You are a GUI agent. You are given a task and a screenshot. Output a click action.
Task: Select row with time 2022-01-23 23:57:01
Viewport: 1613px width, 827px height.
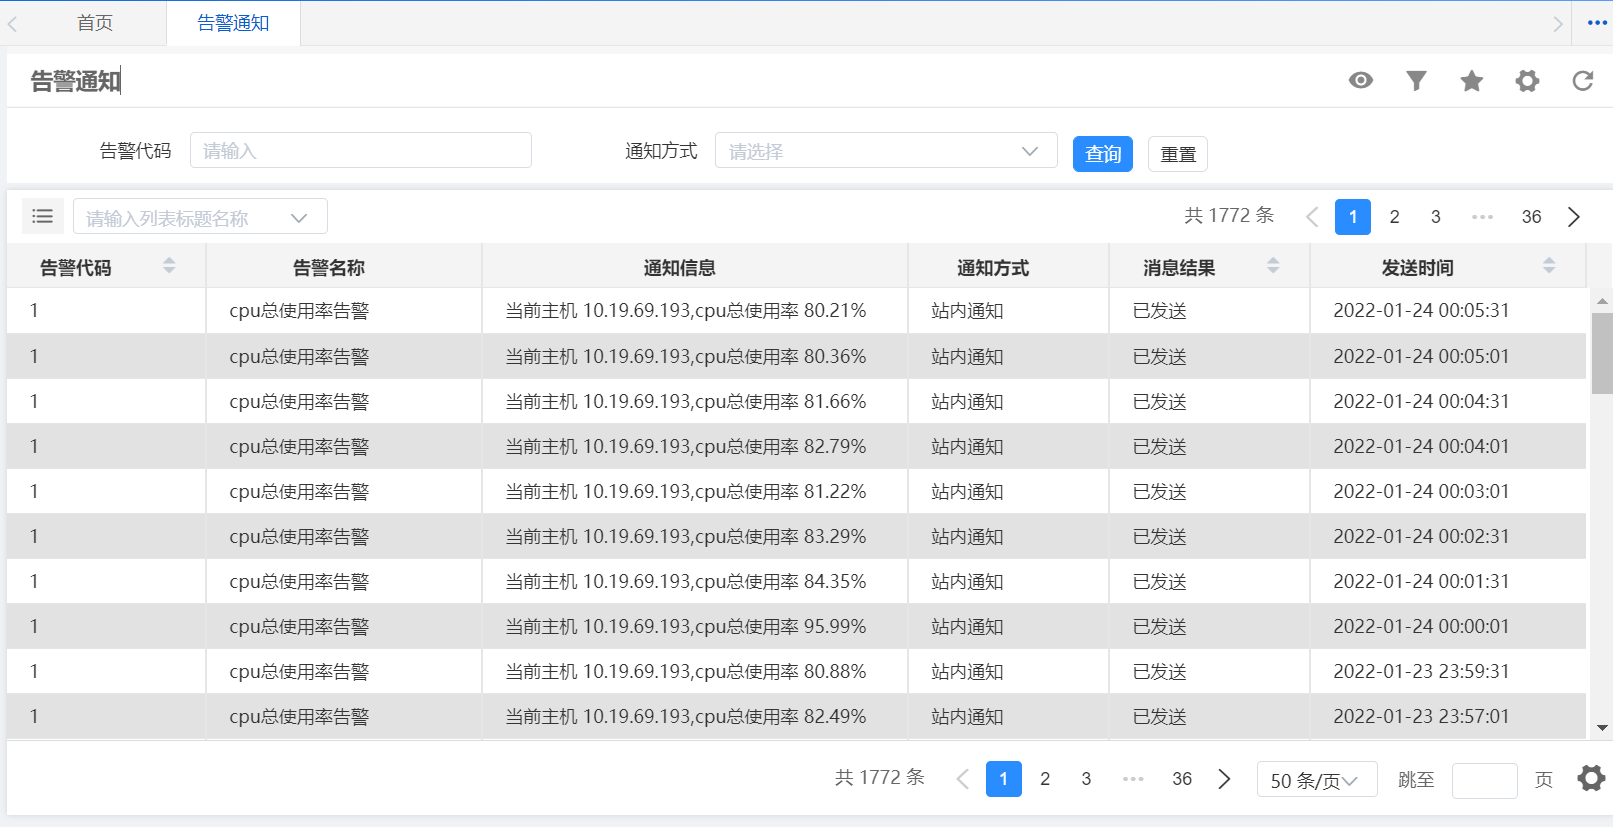(796, 716)
